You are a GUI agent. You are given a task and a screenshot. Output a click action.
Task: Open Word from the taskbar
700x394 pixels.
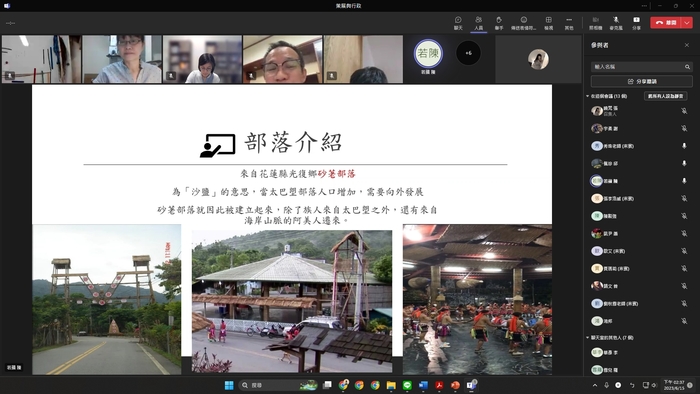(423, 385)
